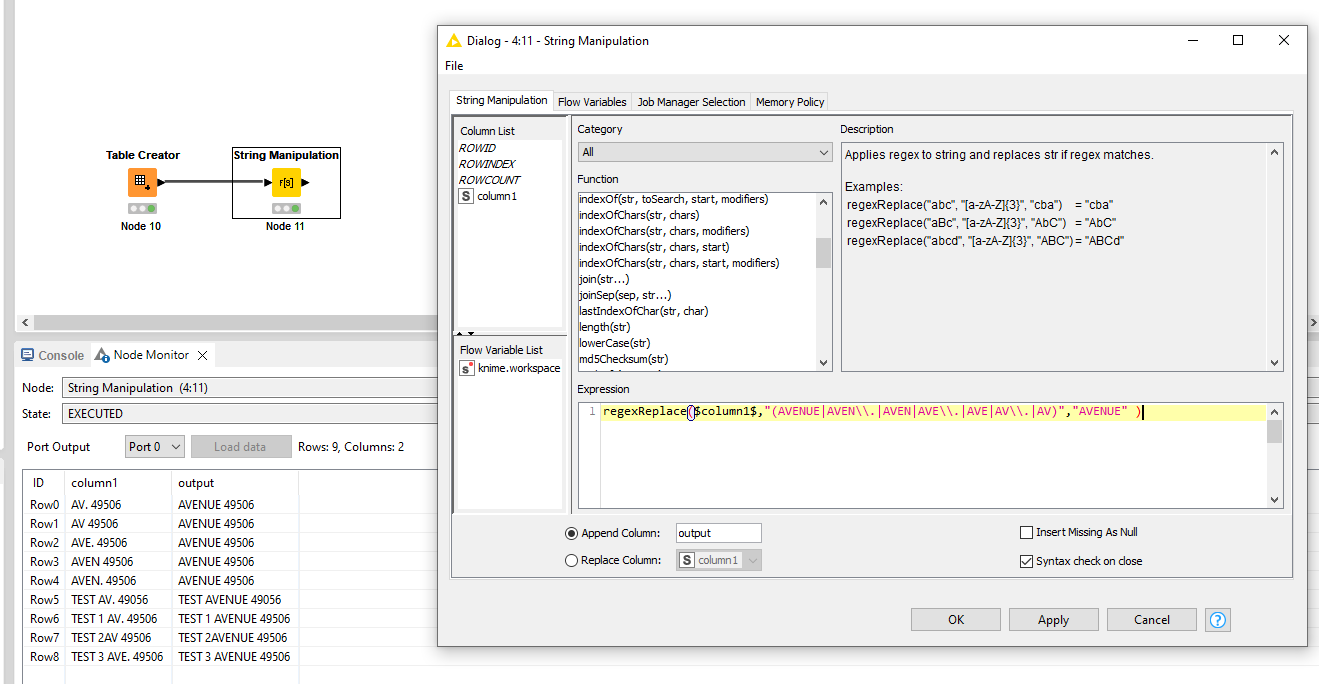Click the Function list scrollbar thumb

(824, 253)
